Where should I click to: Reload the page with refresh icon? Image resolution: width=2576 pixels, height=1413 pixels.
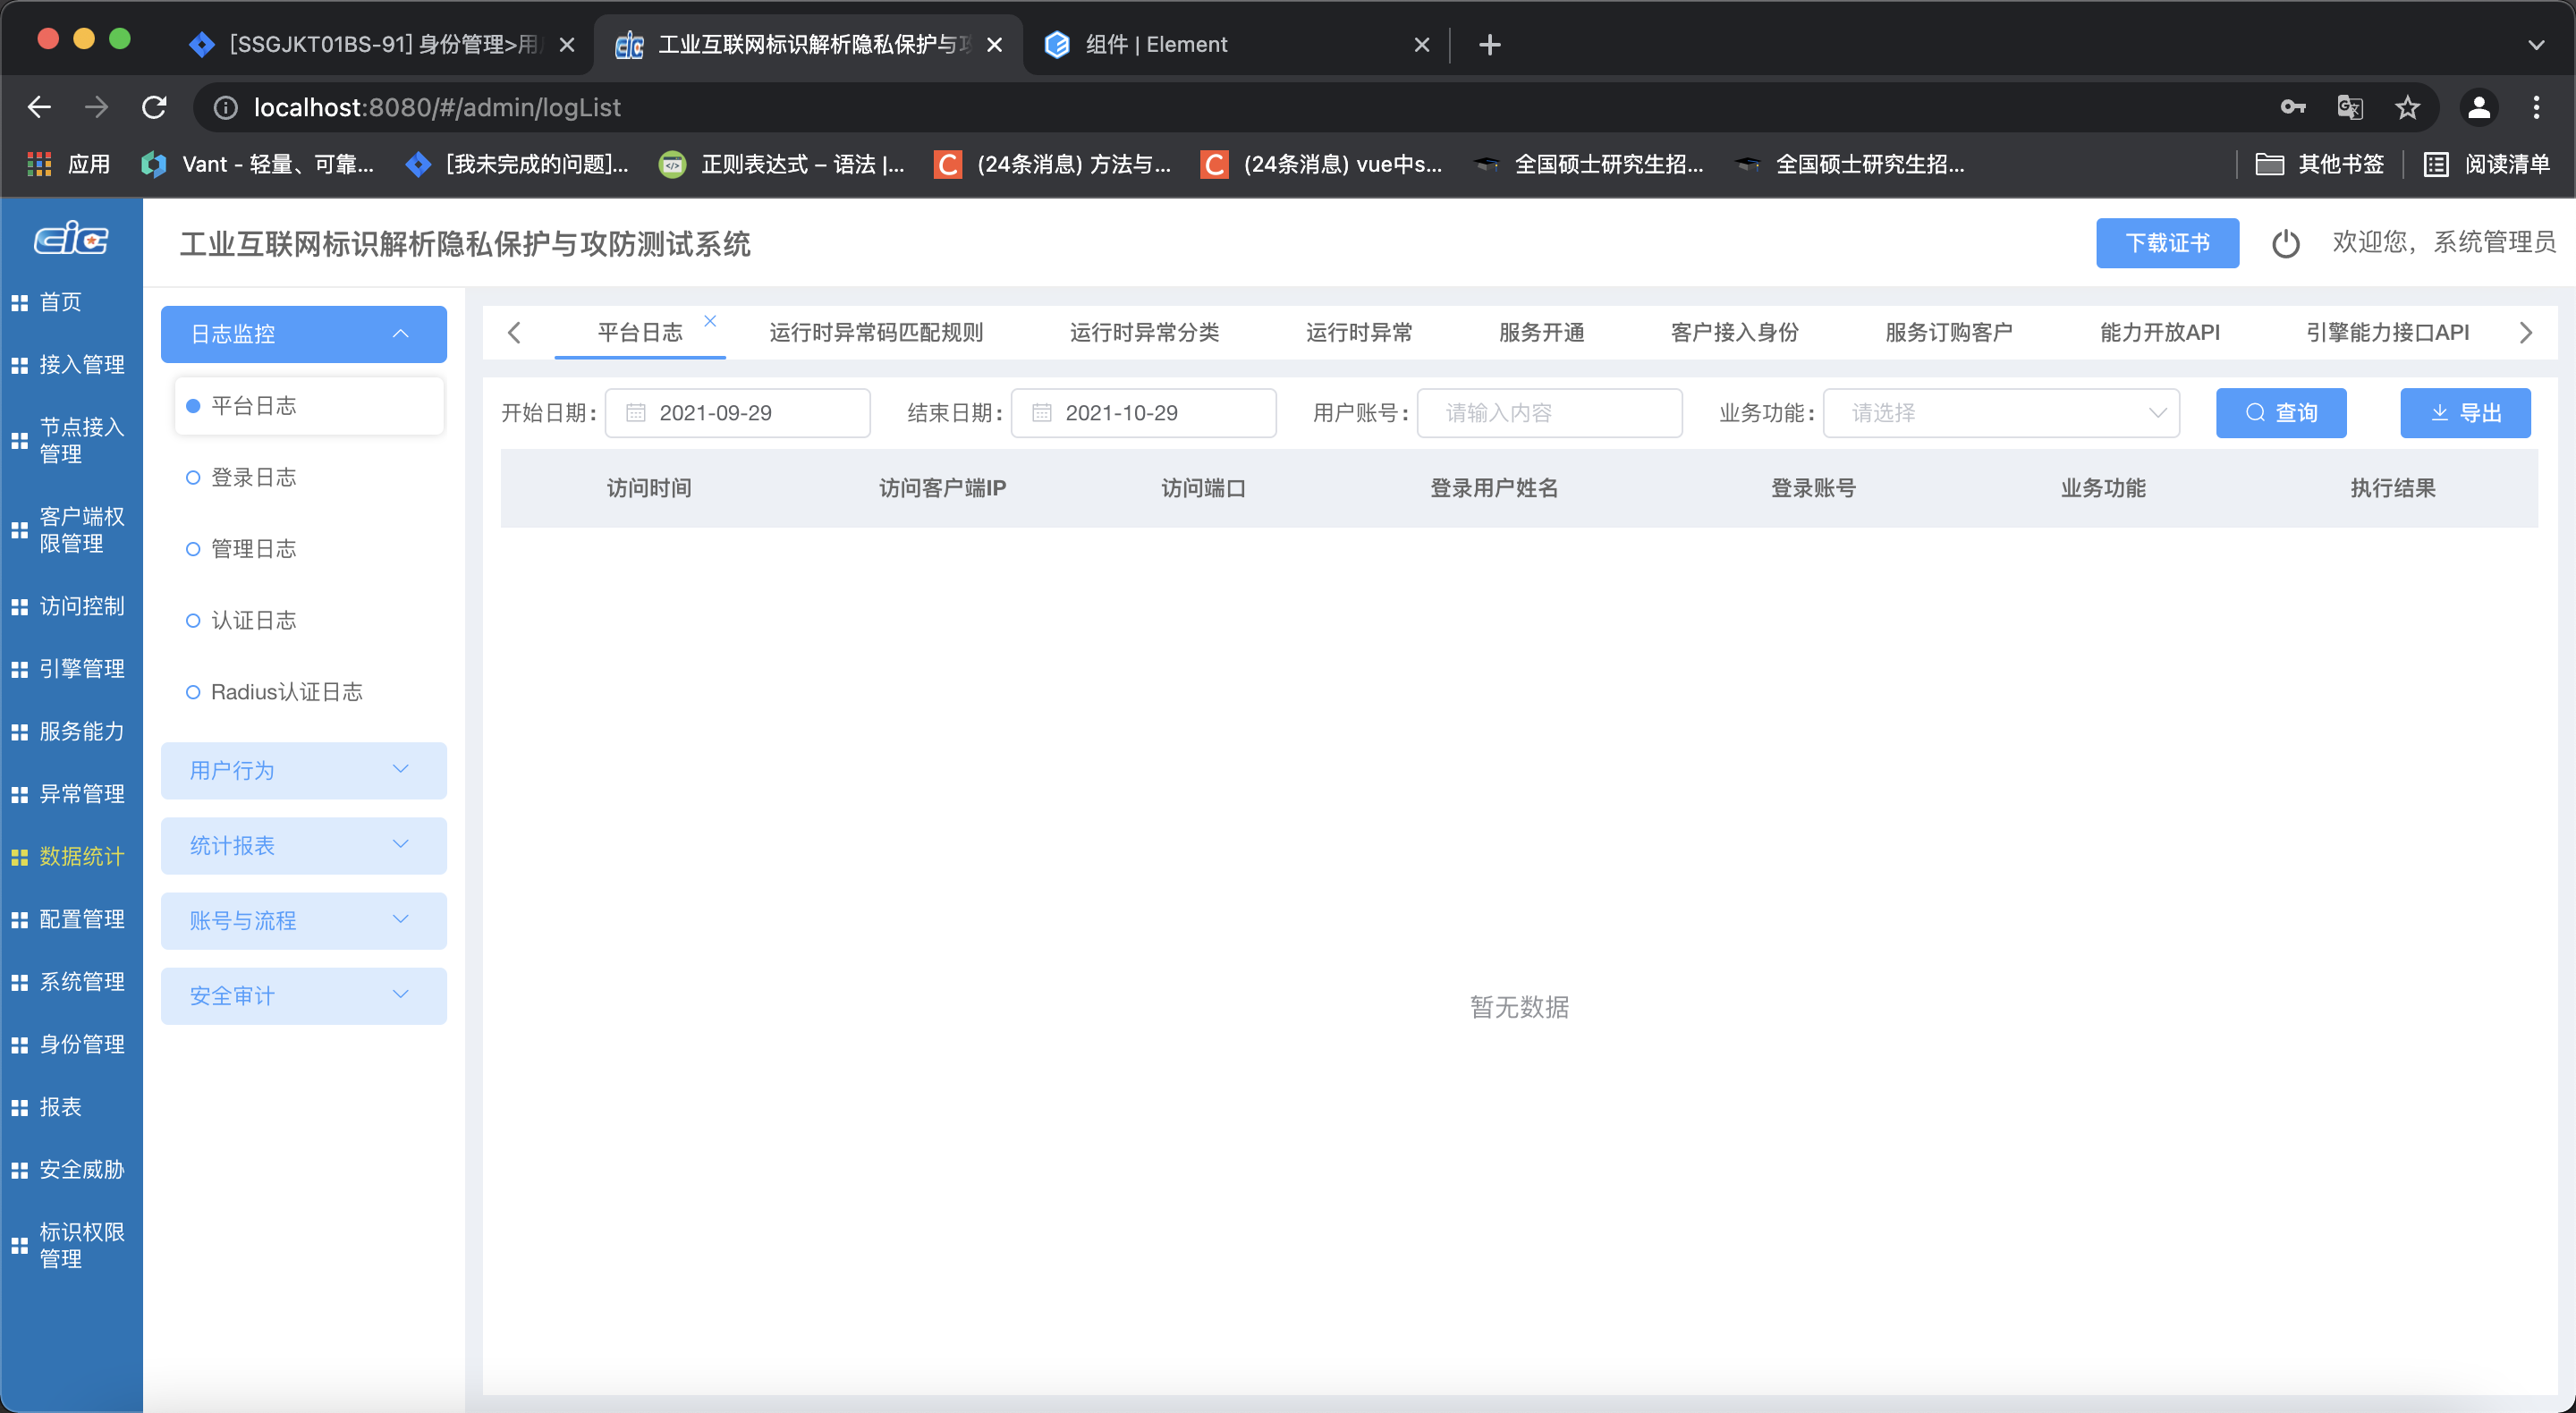coord(154,107)
